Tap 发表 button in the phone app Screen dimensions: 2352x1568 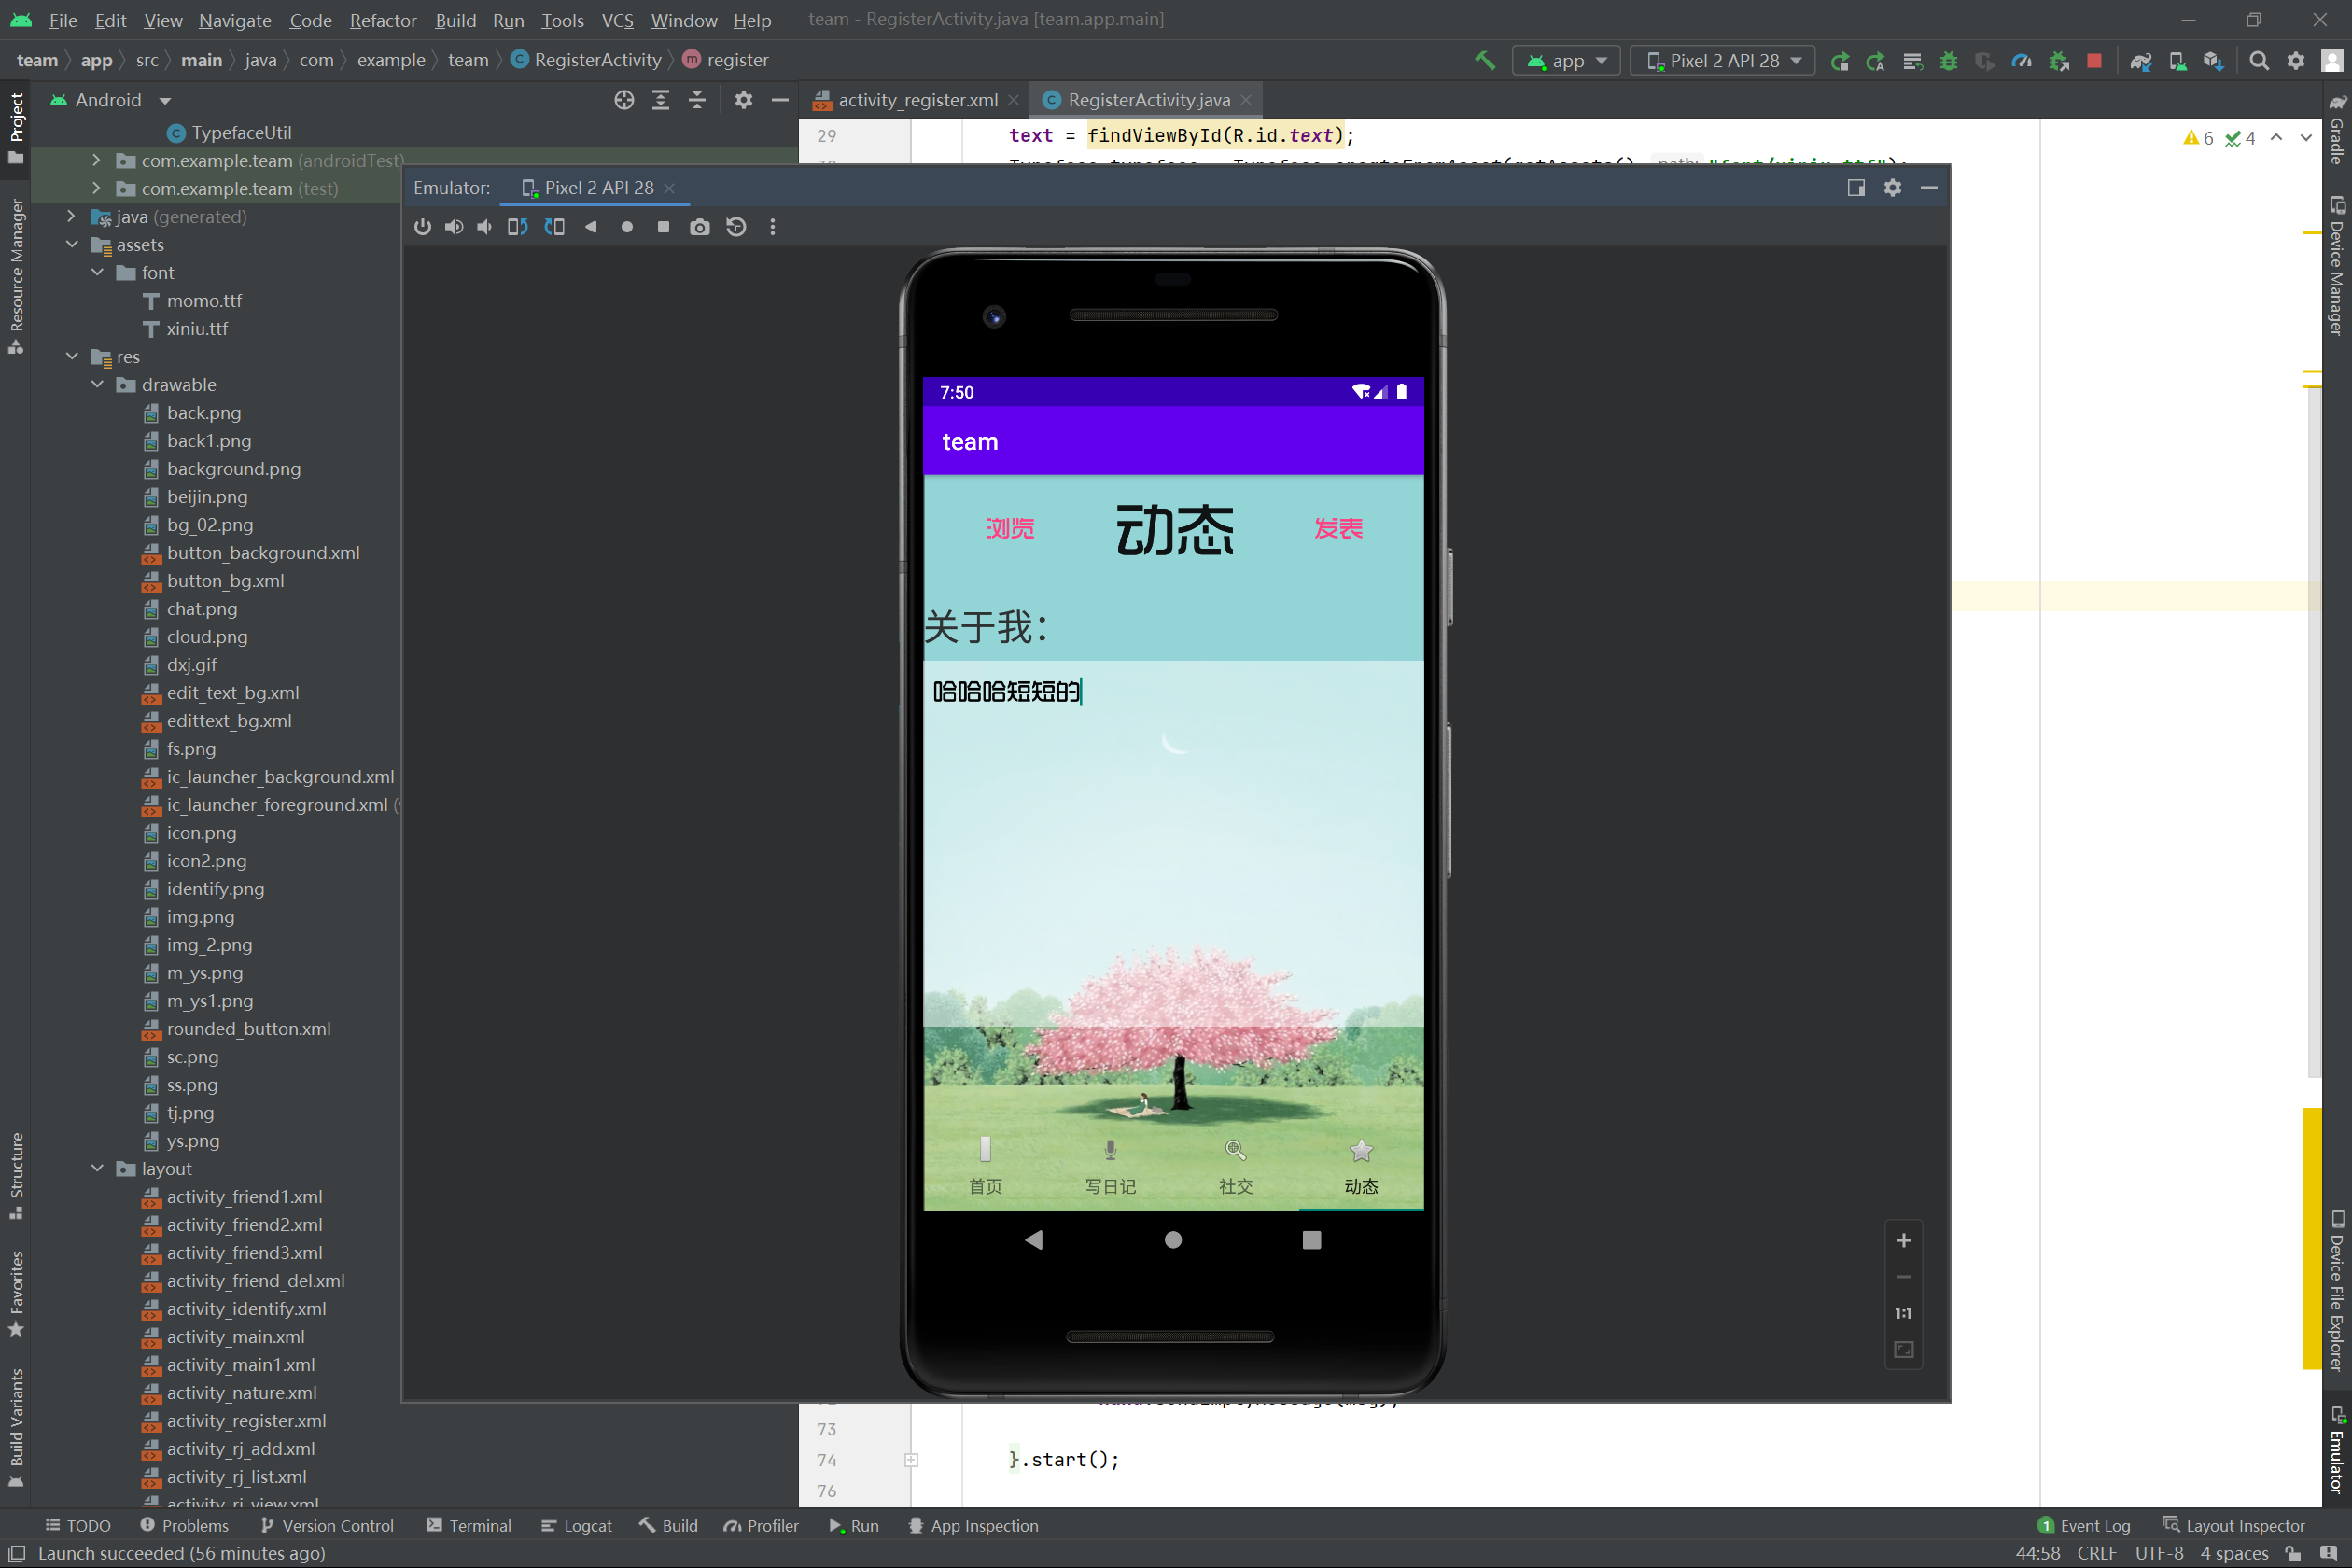click(1338, 528)
